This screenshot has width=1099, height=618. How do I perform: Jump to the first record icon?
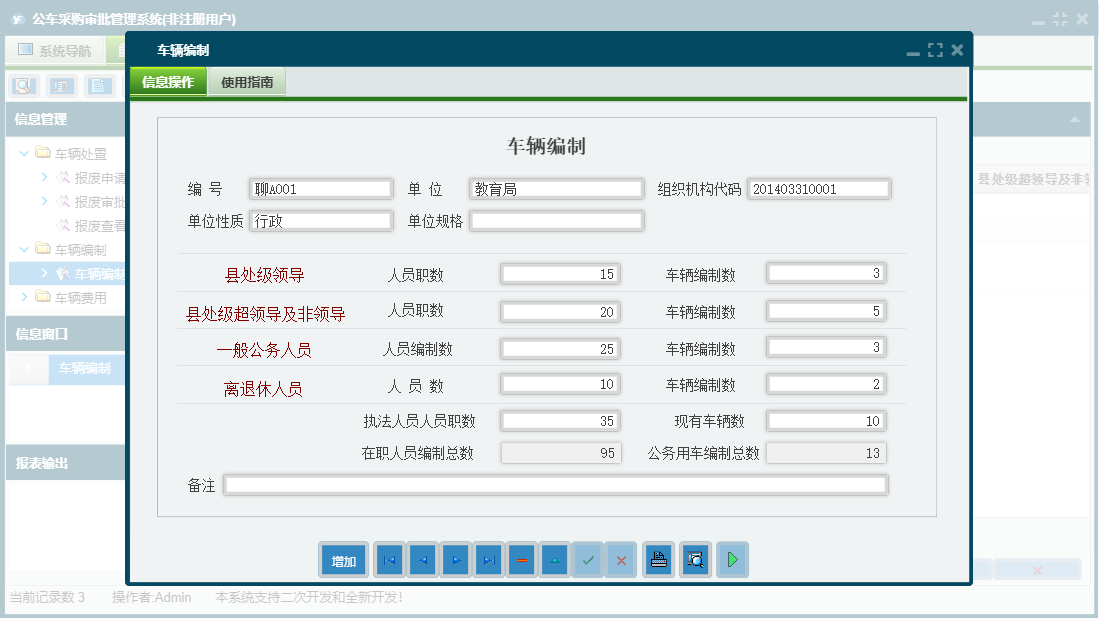click(389, 560)
